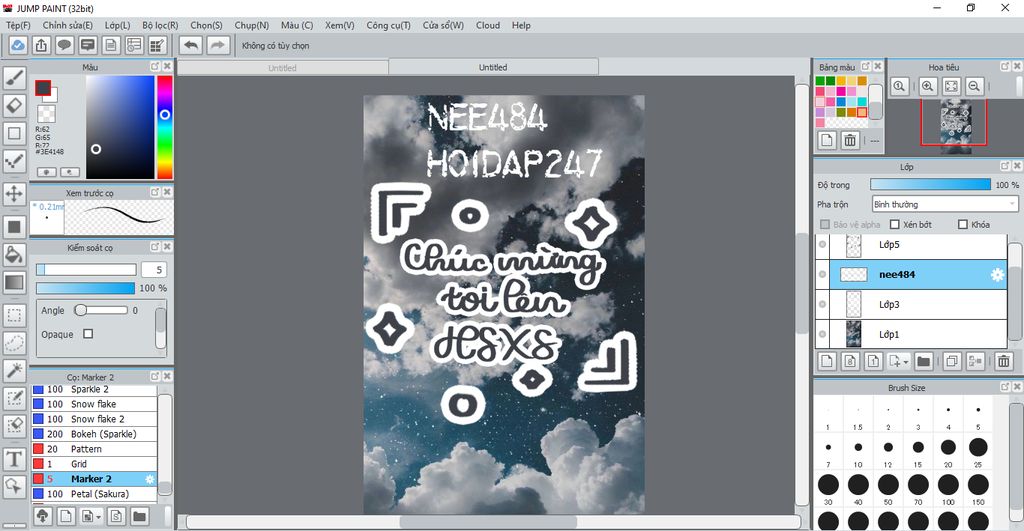Open Marker 2 brush settings gear
1024x531 pixels.
(x=150, y=479)
